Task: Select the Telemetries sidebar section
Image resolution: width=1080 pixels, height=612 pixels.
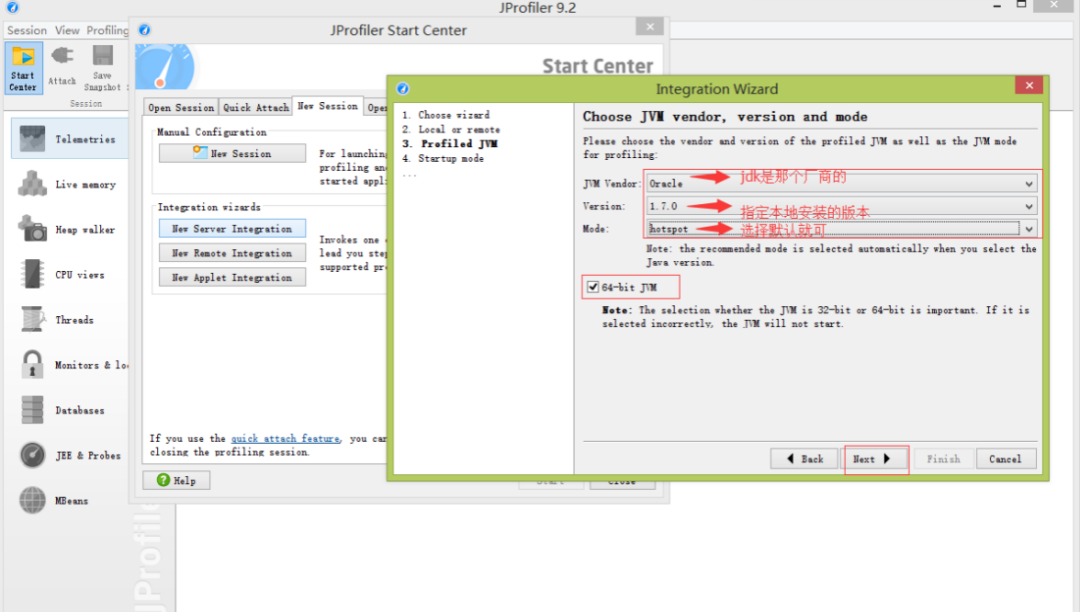Action: tap(69, 139)
